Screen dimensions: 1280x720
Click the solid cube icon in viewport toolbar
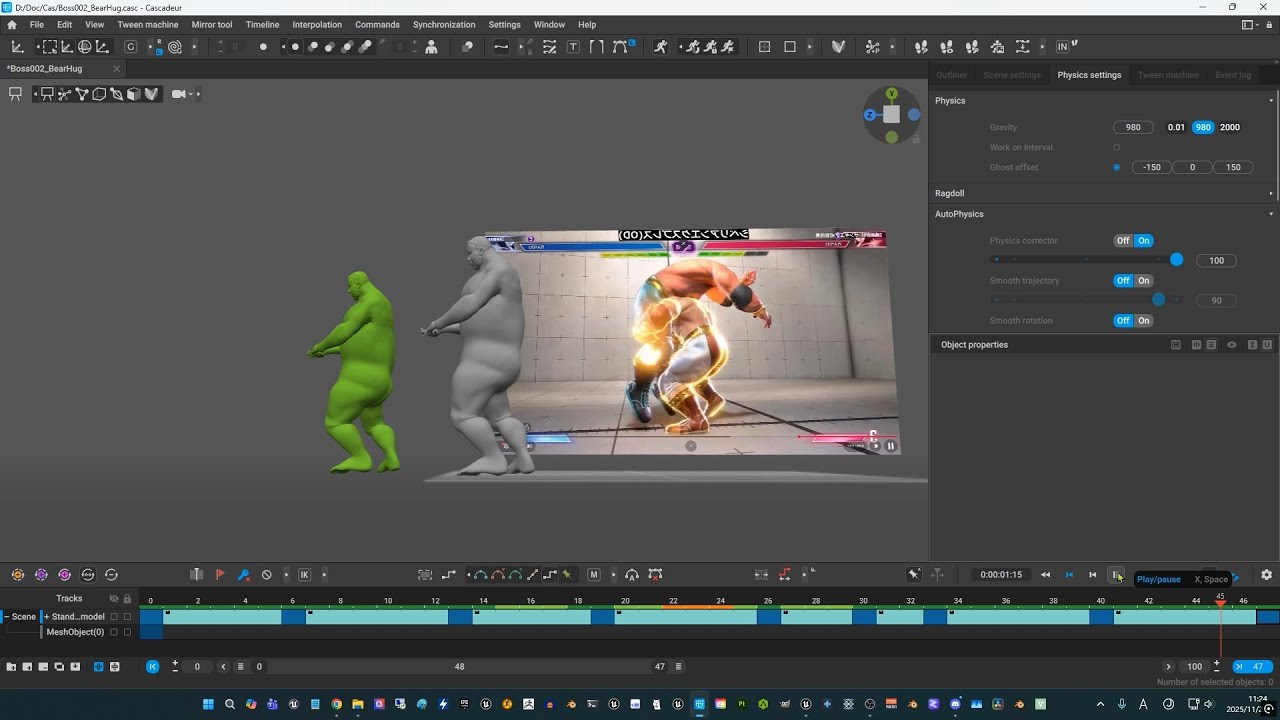(134, 94)
